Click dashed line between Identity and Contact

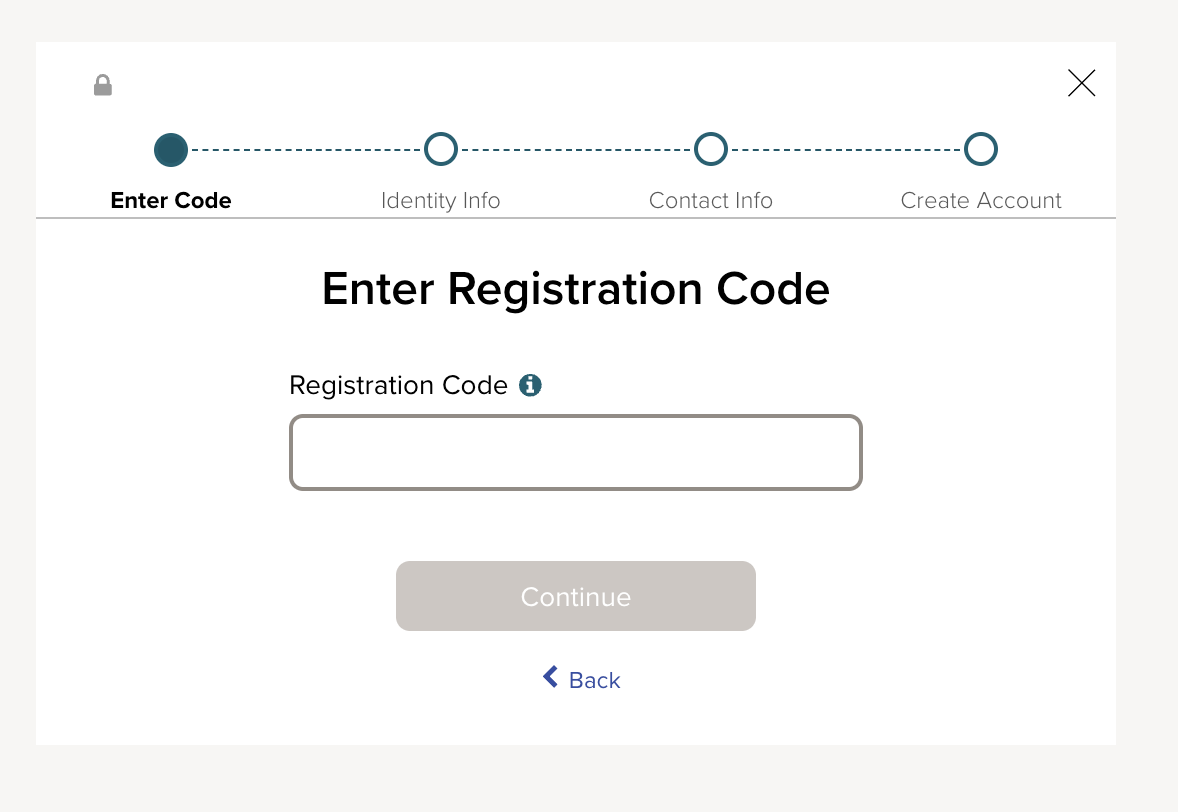pos(576,149)
